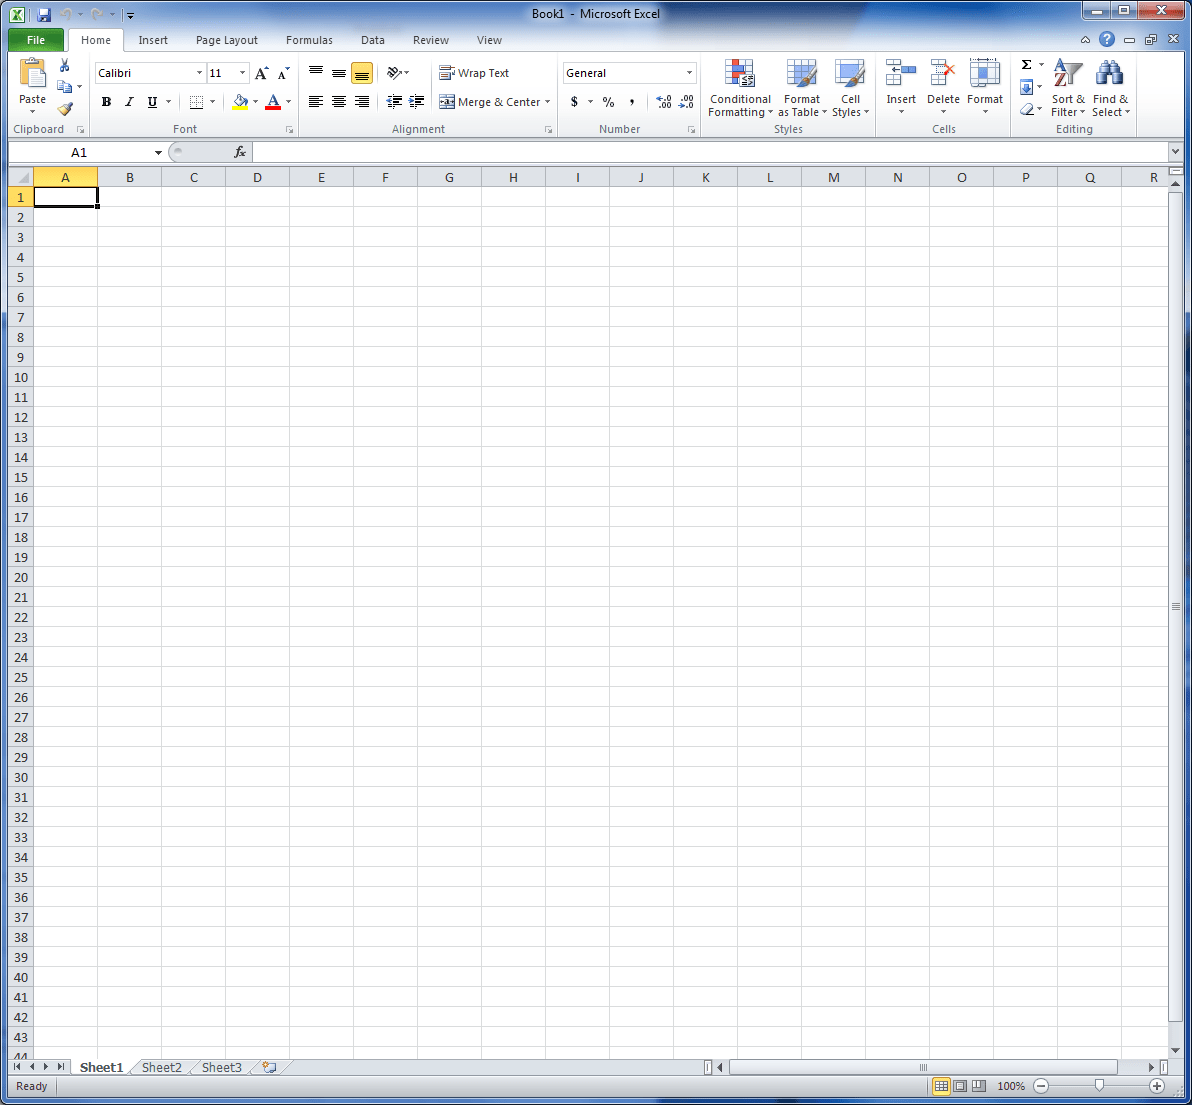Image resolution: width=1192 pixels, height=1105 pixels.
Task: Open the General number format dropdown
Action: pyautogui.click(x=690, y=73)
